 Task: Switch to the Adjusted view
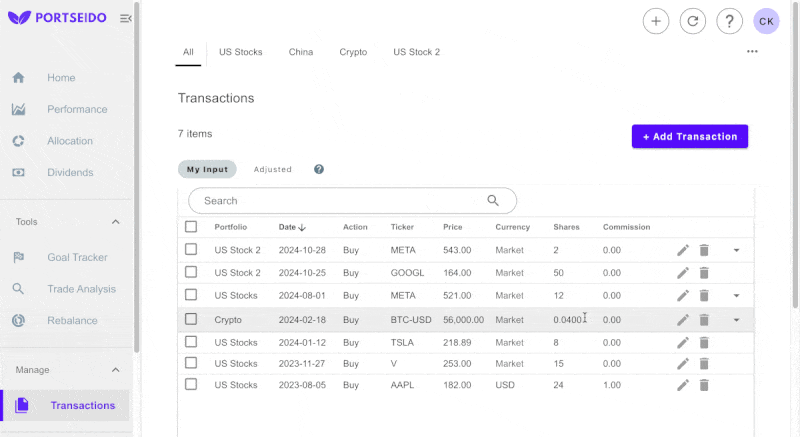click(x=272, y=170)
